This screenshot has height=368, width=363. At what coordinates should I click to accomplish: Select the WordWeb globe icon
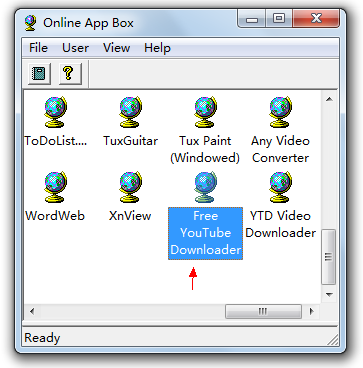(x=55, y=187)
